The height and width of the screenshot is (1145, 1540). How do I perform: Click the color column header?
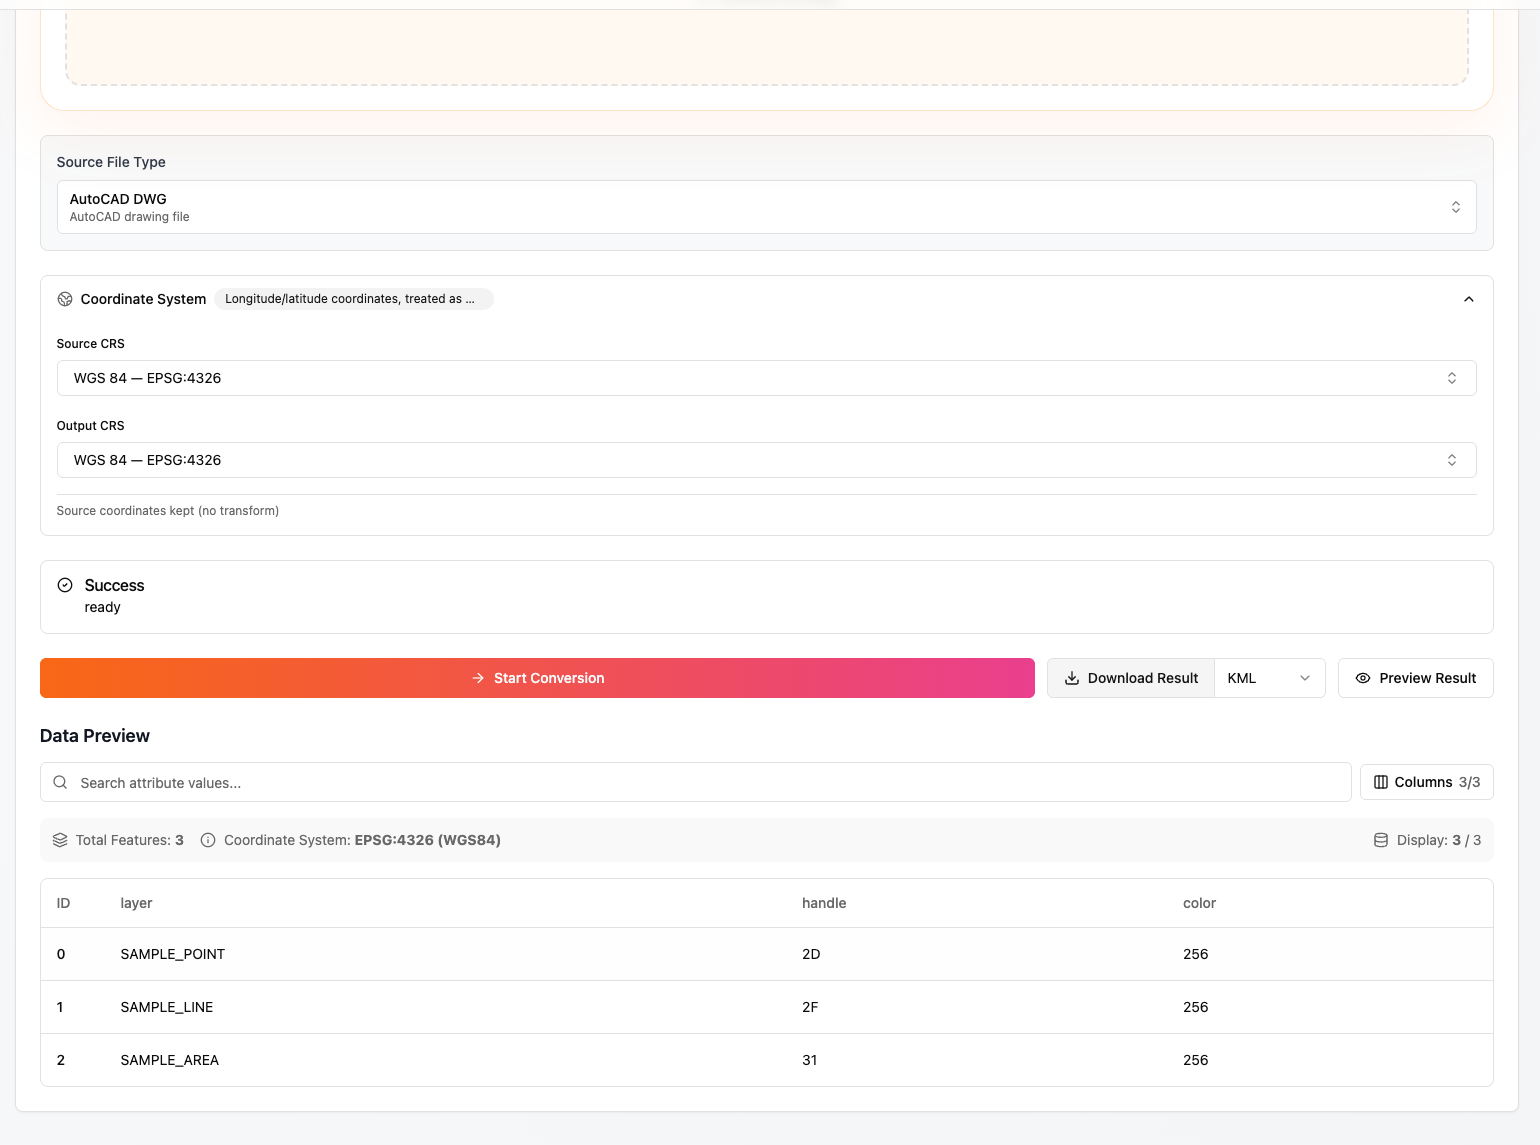[x=1199, y=903]
